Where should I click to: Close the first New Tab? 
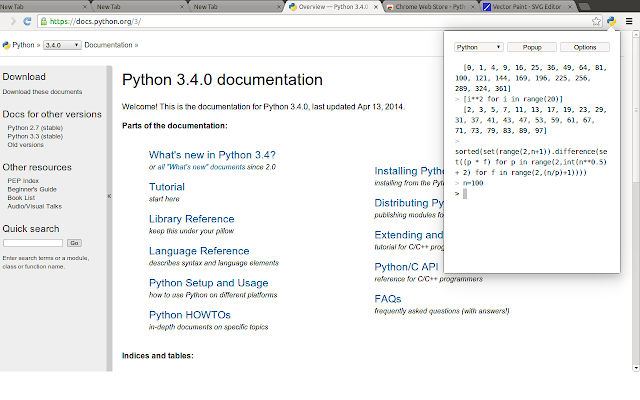point(85,7)
